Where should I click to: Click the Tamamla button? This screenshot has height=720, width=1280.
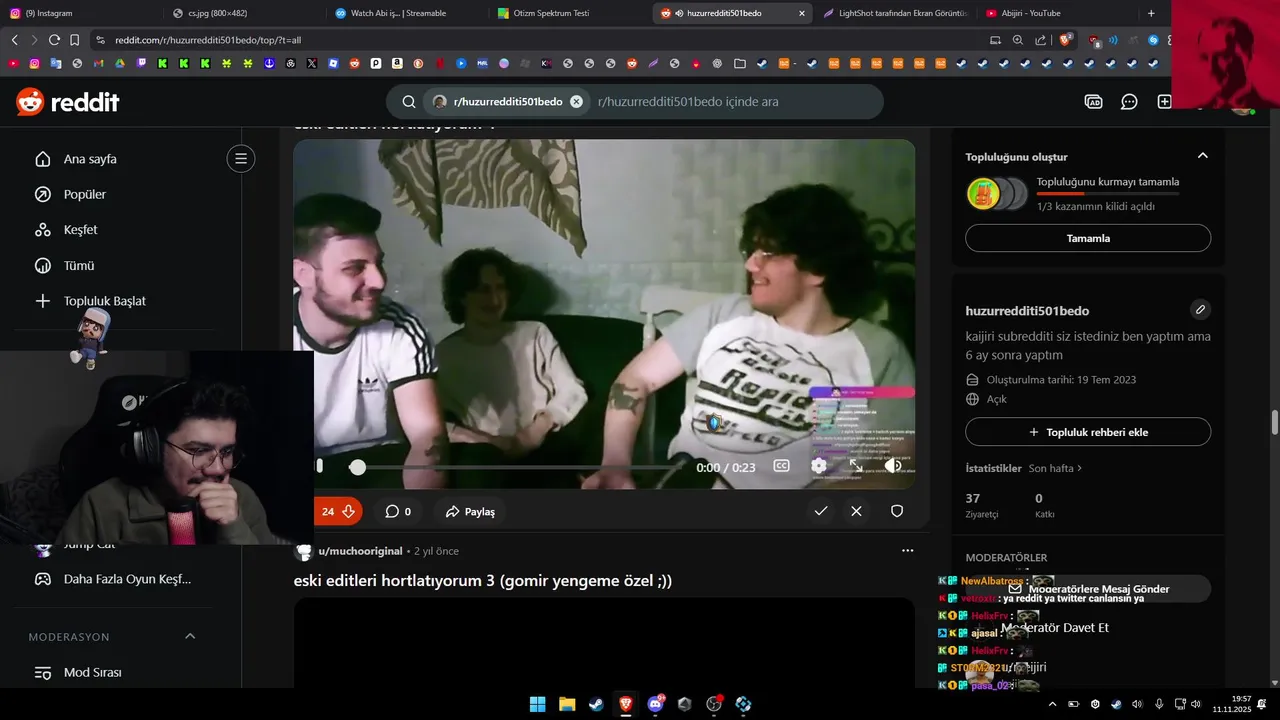click(1088, 238)
